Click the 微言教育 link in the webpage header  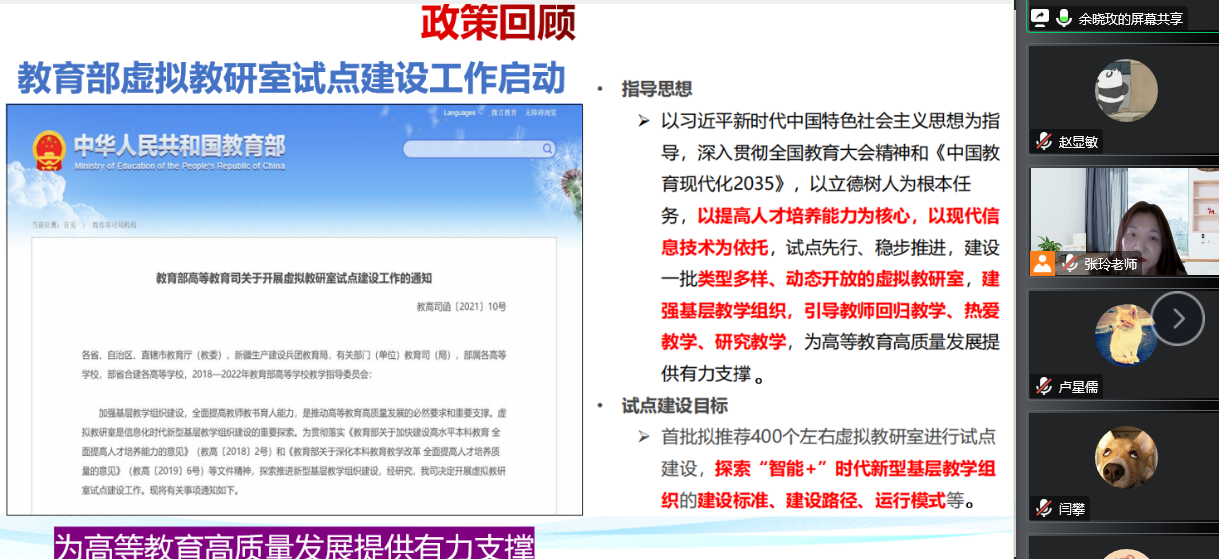(503, 112)
